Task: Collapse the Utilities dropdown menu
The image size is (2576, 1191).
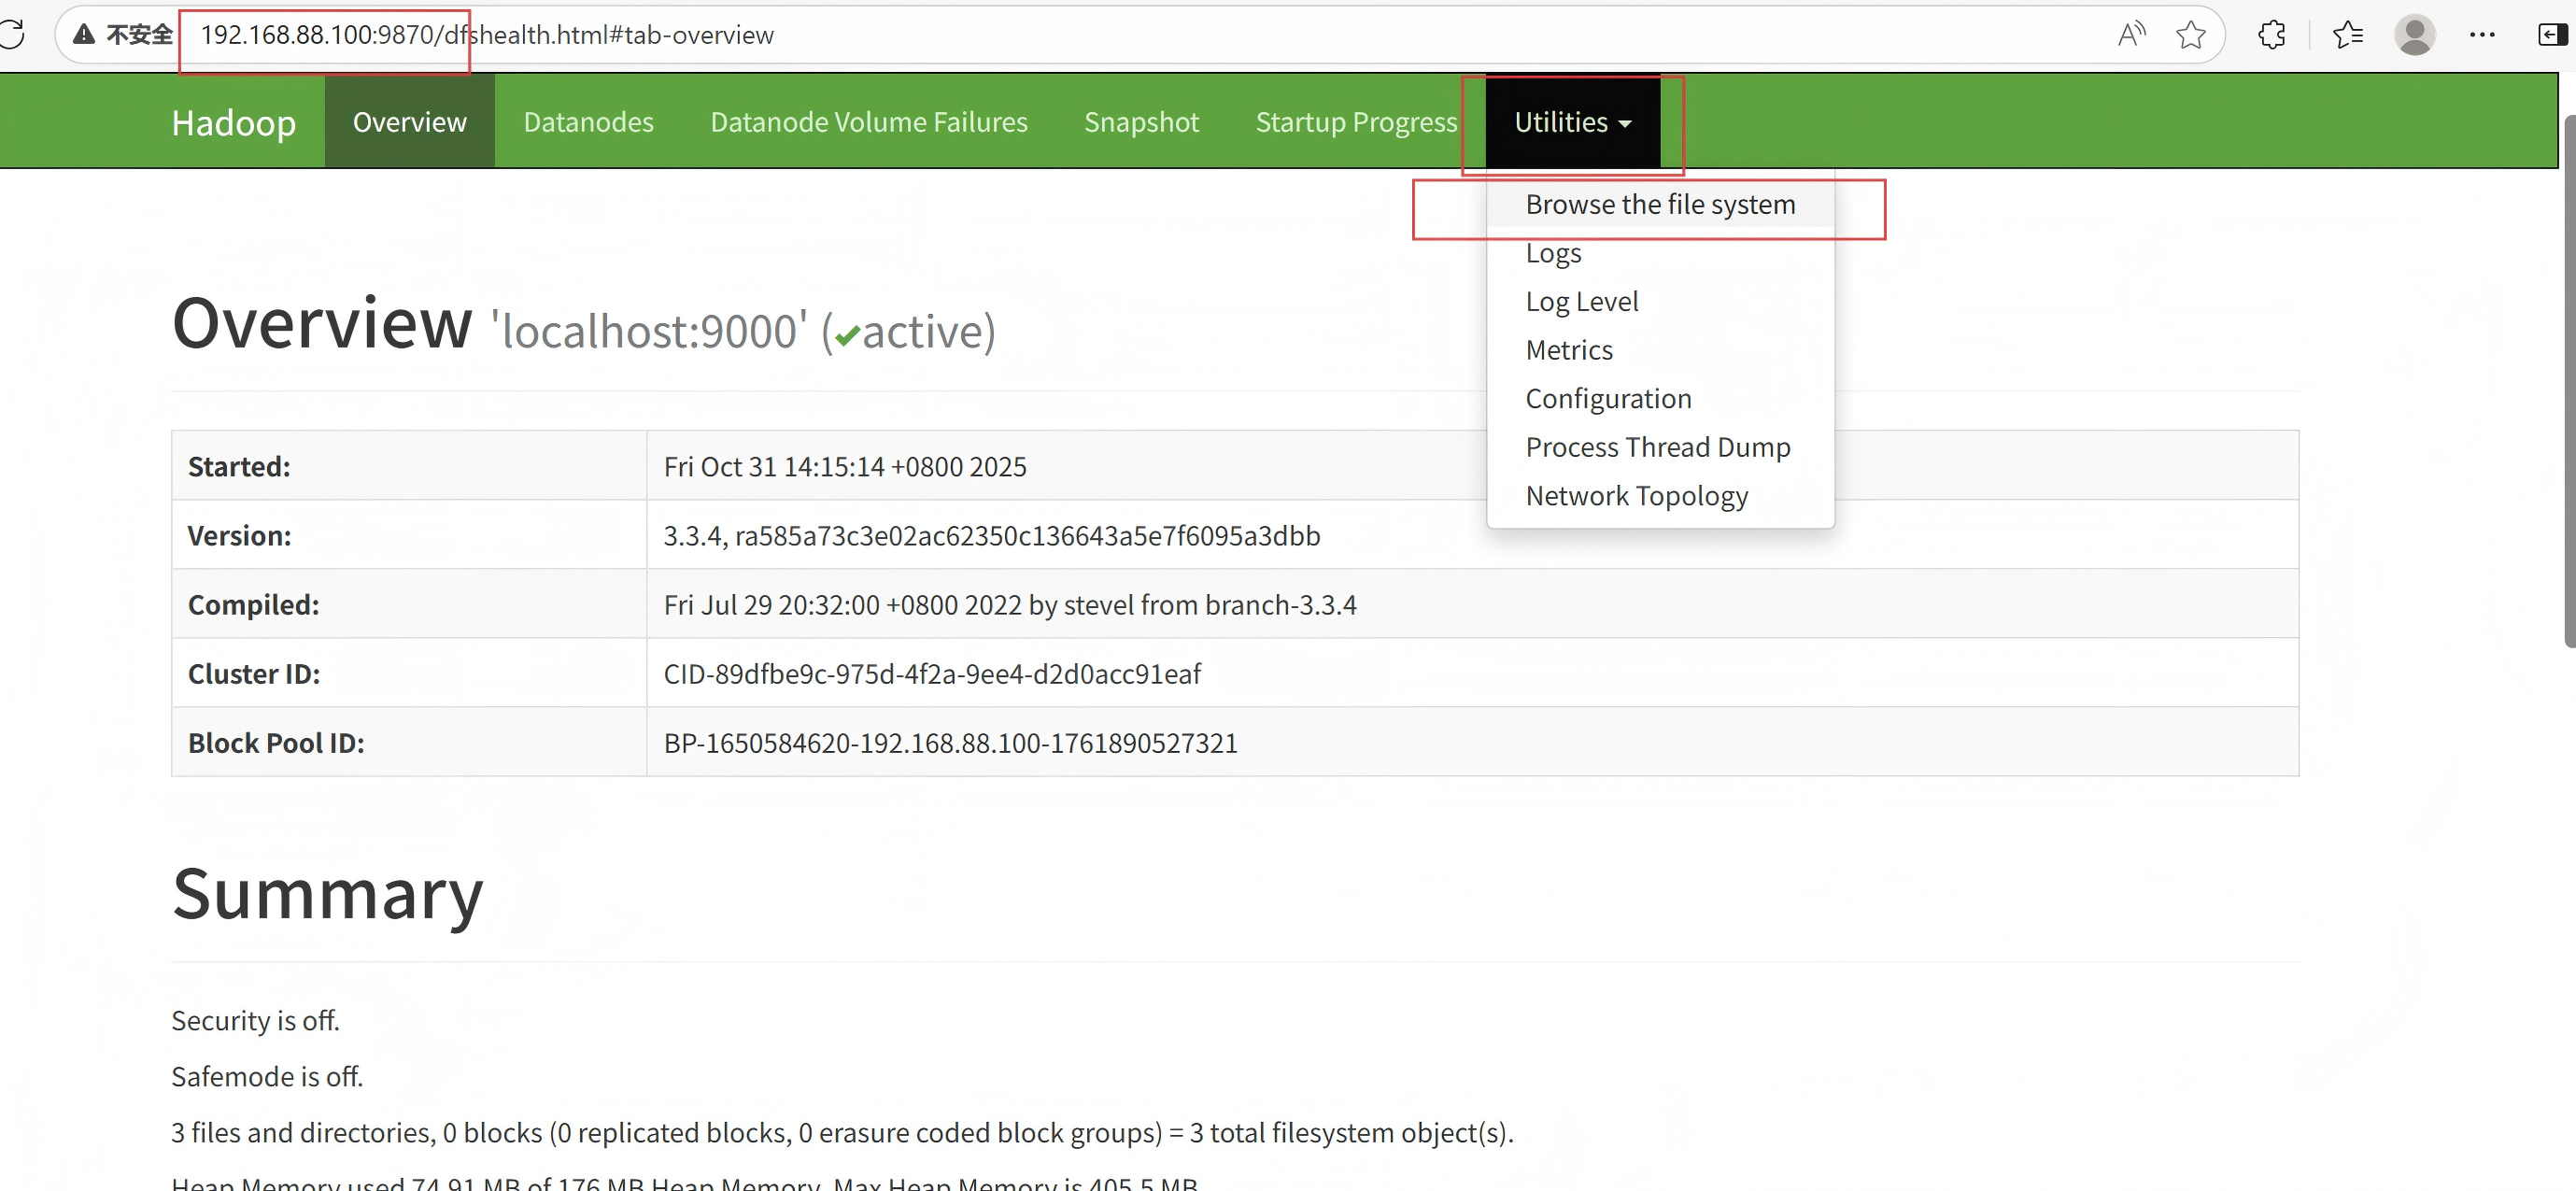Action: 1572,122
